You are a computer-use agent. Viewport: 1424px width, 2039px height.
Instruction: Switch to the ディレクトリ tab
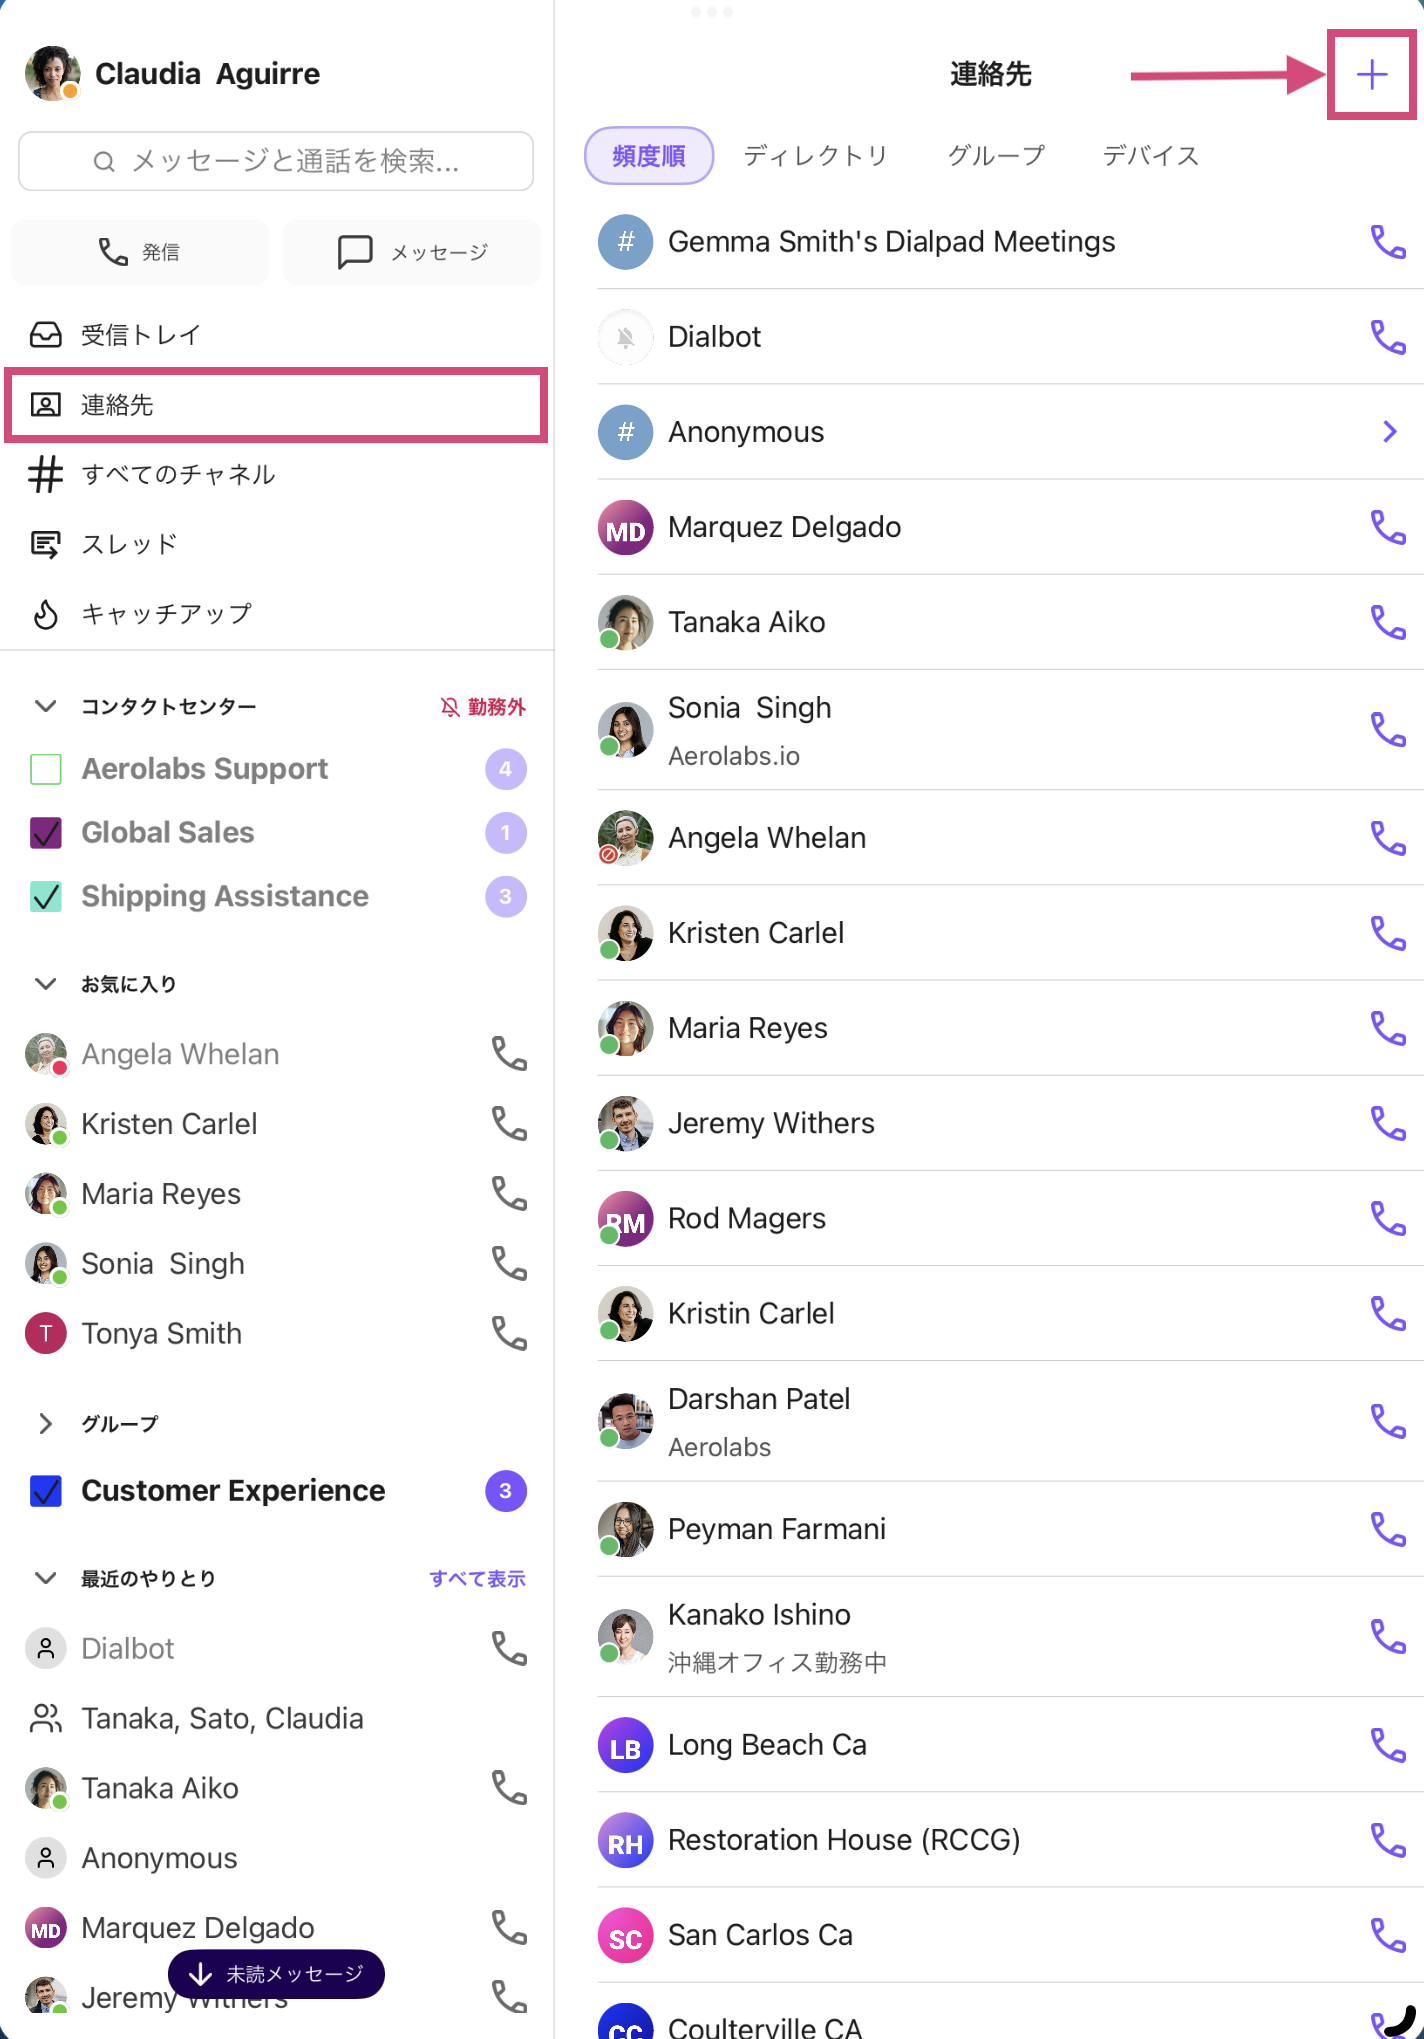[816, 156]
